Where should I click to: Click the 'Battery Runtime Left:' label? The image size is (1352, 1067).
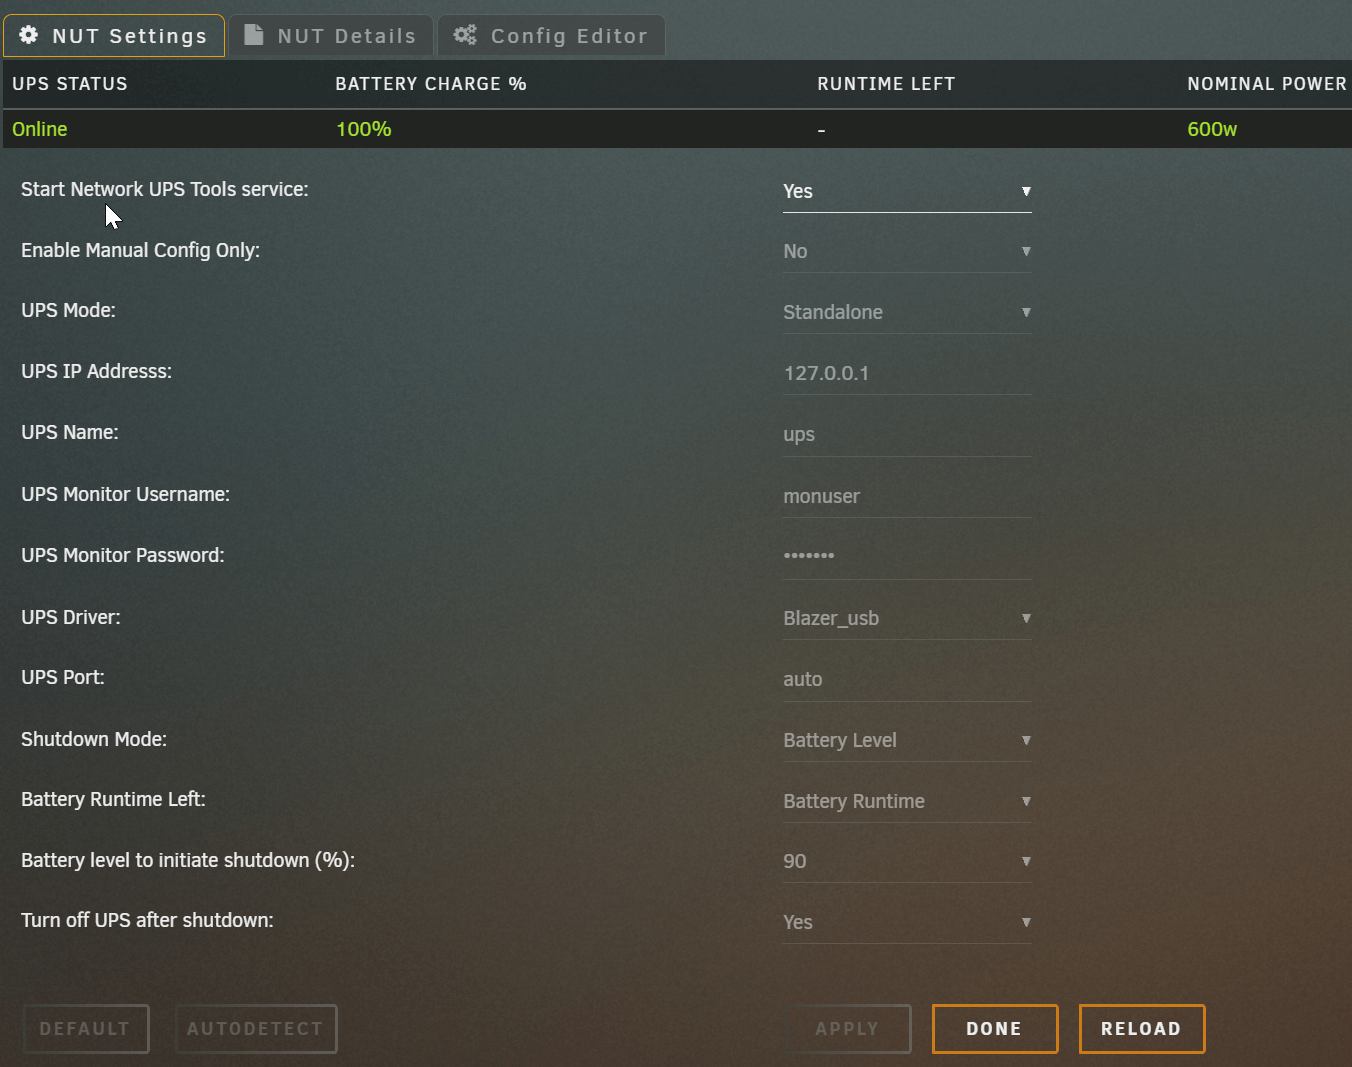pyautogui.click(x=113, y=799)
